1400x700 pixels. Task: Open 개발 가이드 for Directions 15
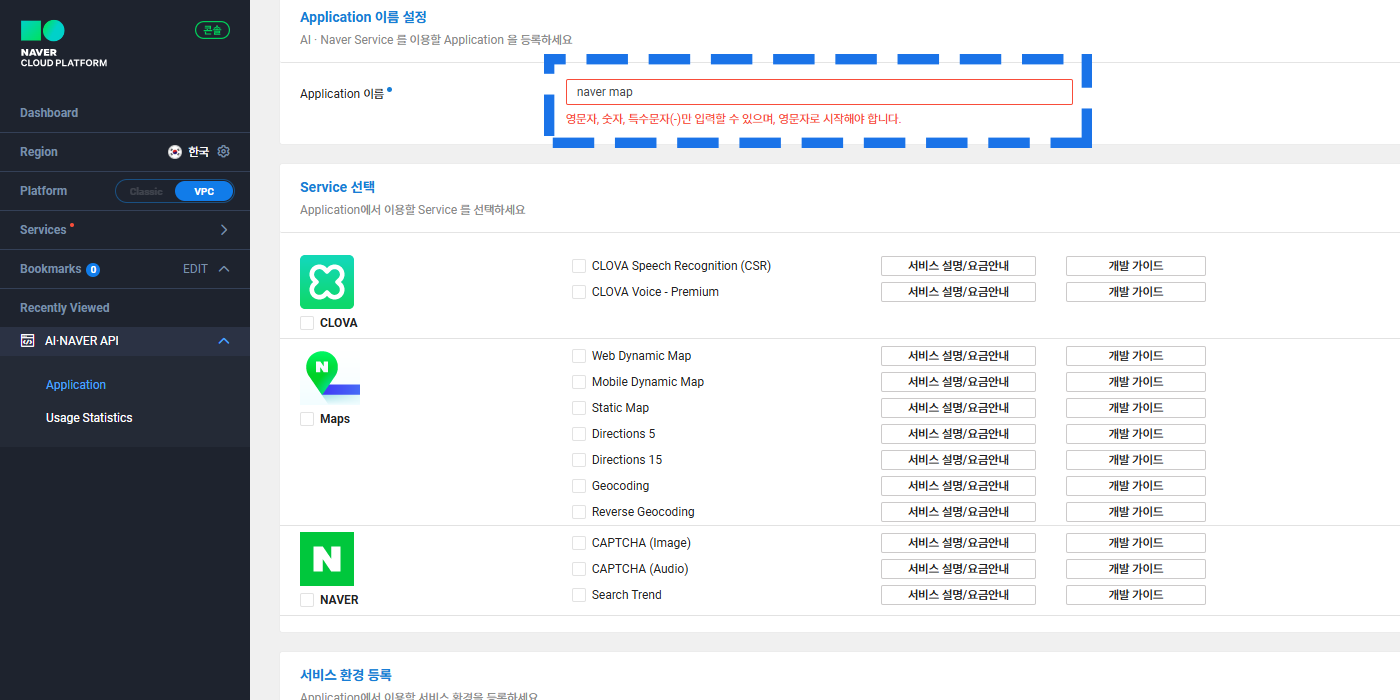click(x=1136, y=460)
